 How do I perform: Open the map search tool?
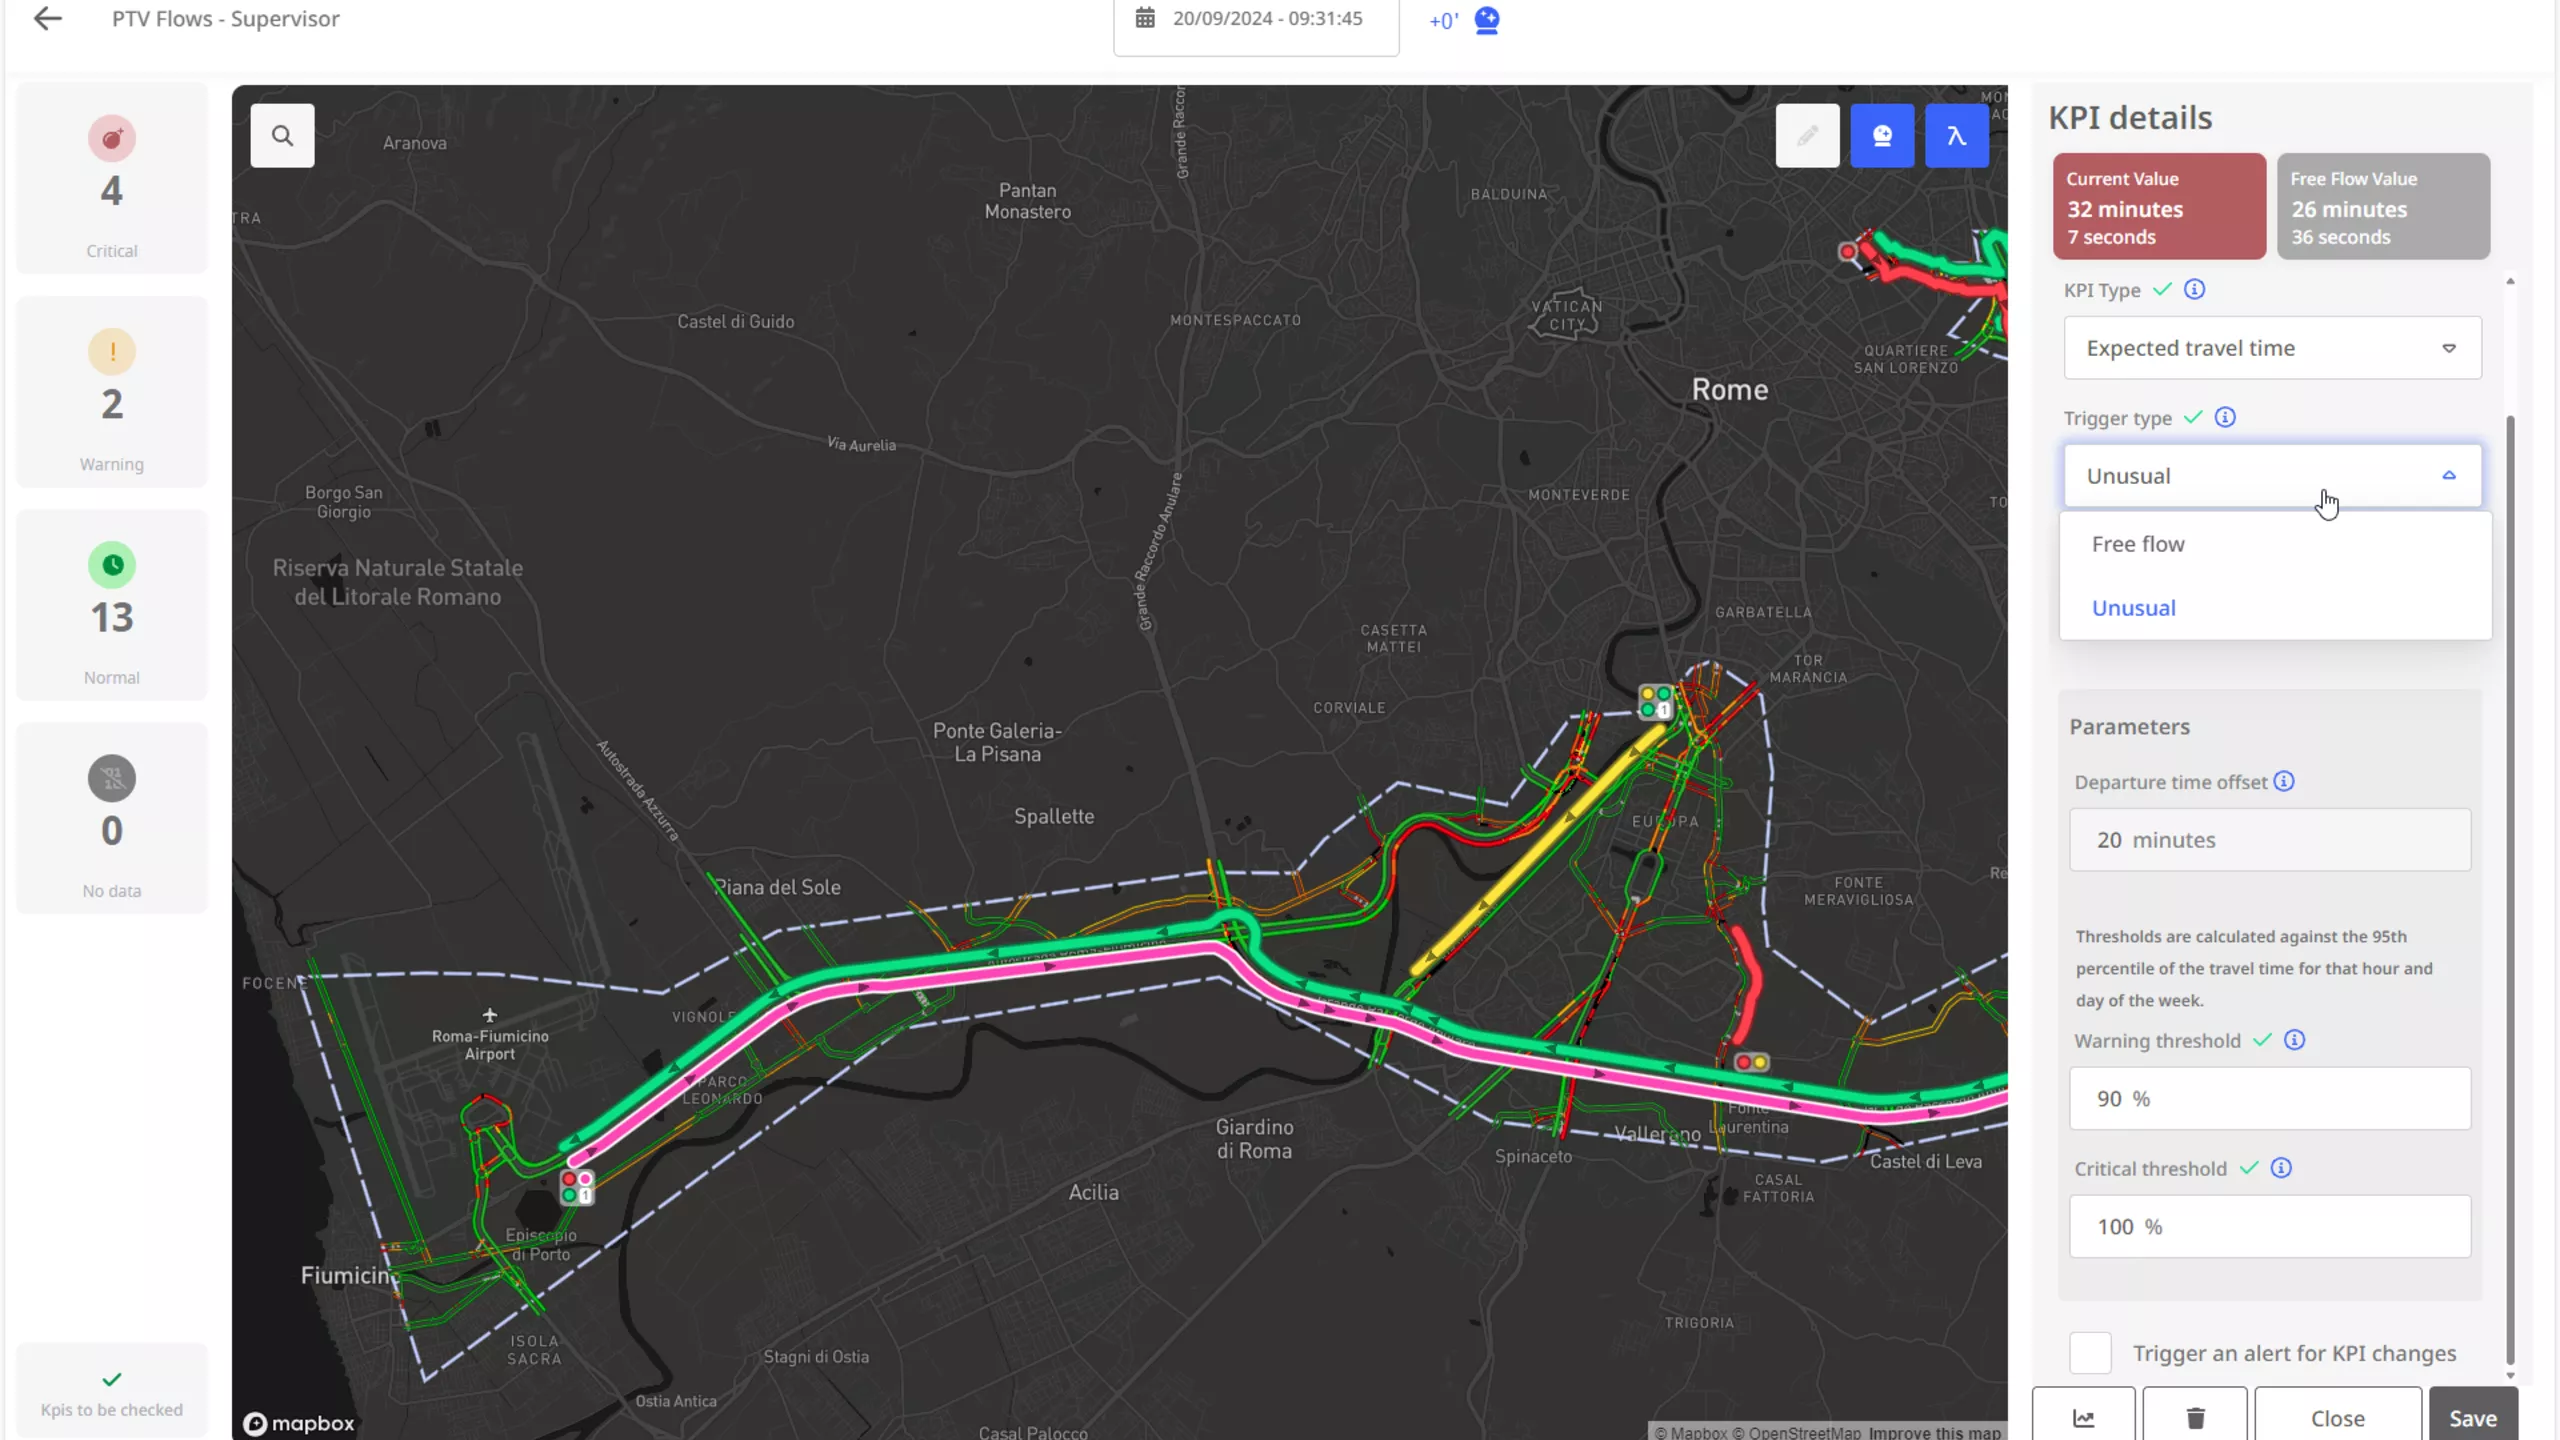pos(282,135)
